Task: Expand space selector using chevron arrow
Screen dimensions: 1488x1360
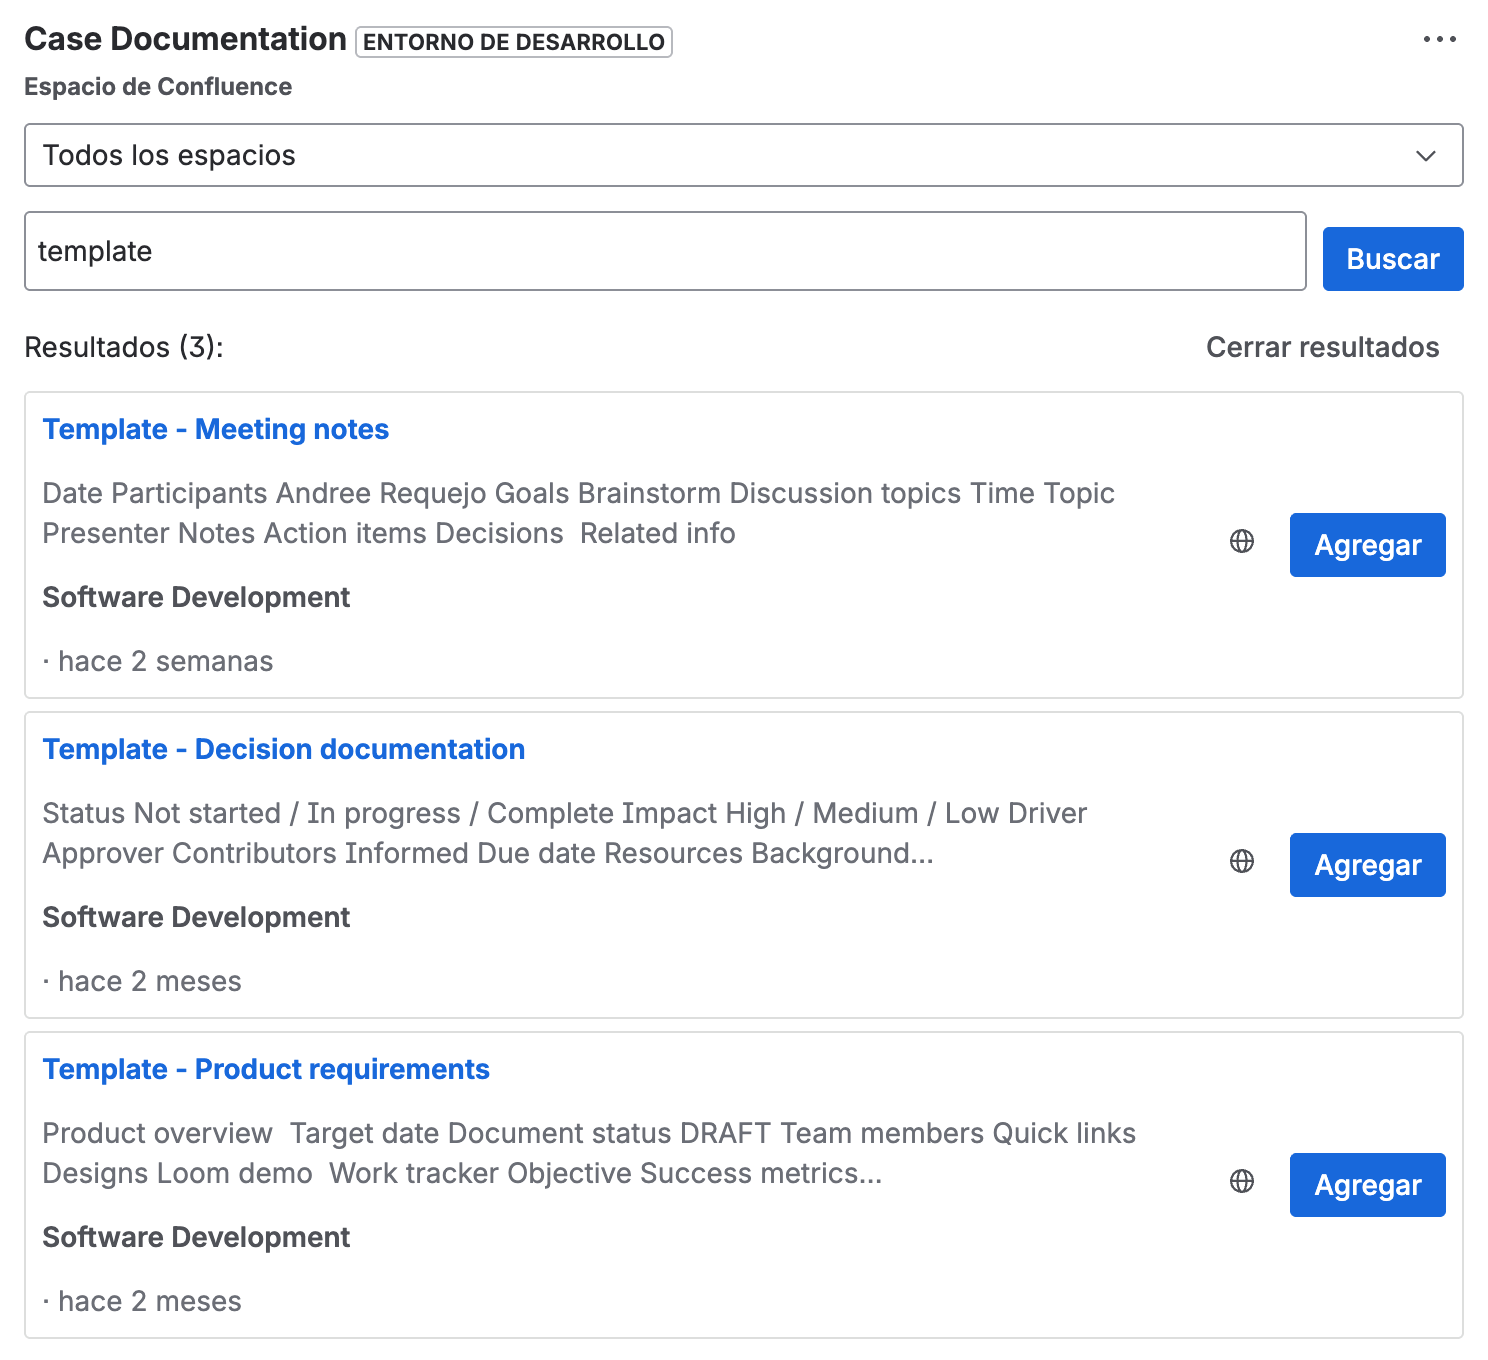Action: click(x=1426, y=156)
